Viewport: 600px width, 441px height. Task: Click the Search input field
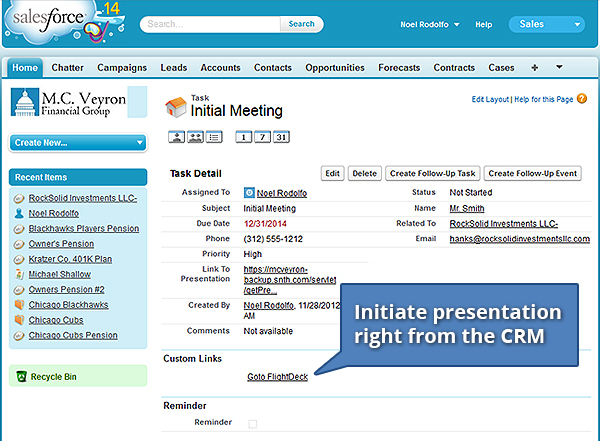point(210,24)
